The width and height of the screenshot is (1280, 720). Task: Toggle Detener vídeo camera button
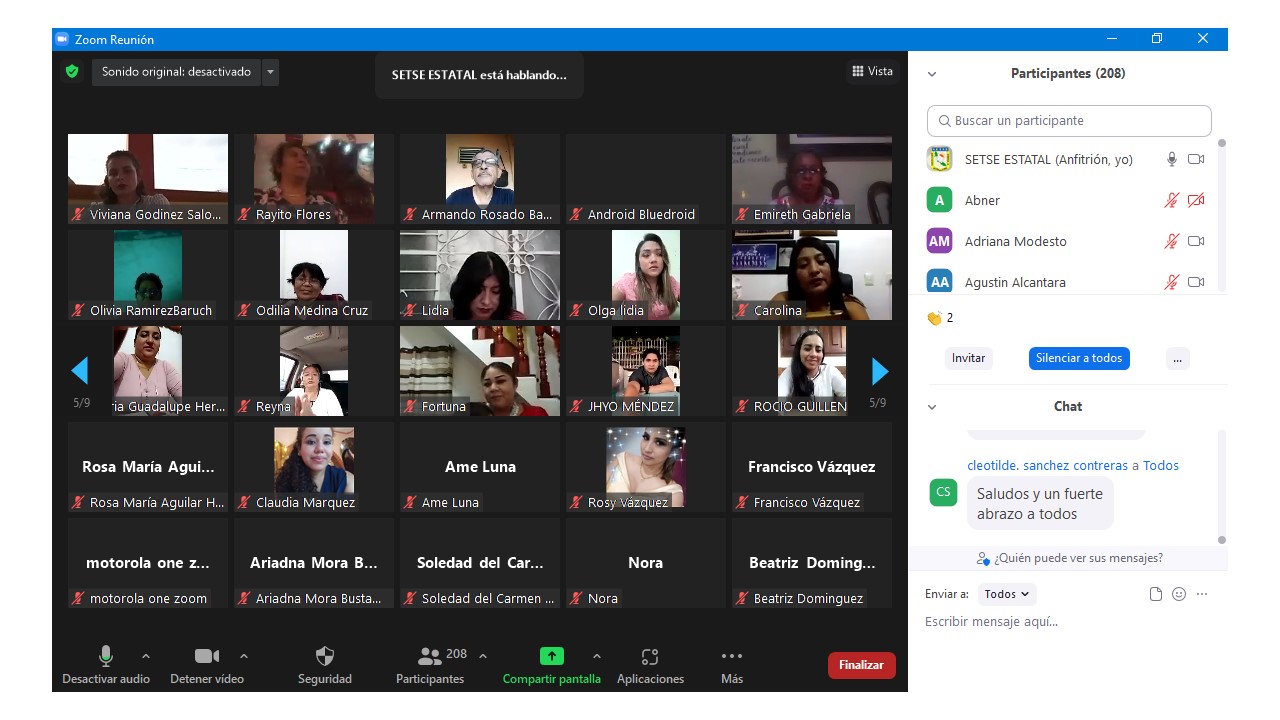[207, 666]
